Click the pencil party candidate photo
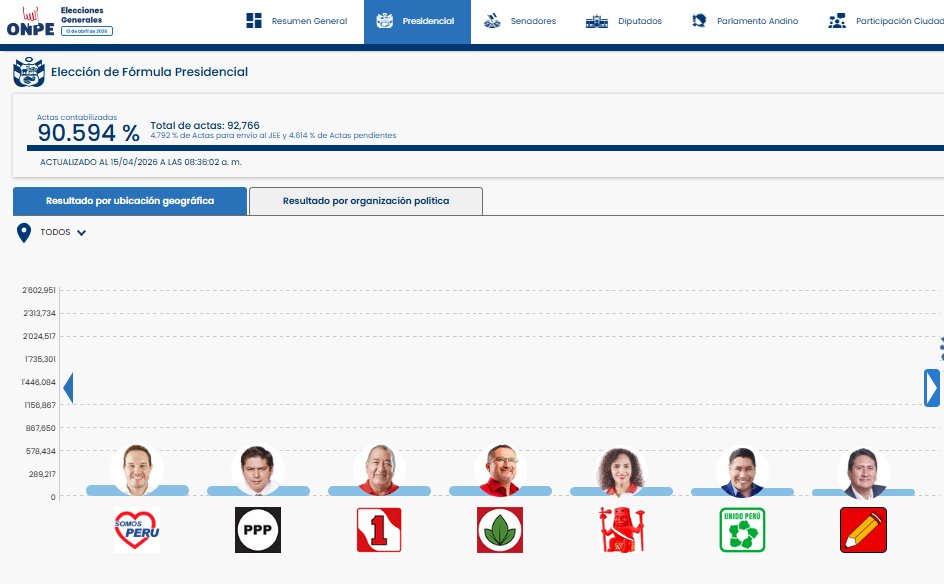This screenshot has height=584, width=944. (x=863, y=473)
